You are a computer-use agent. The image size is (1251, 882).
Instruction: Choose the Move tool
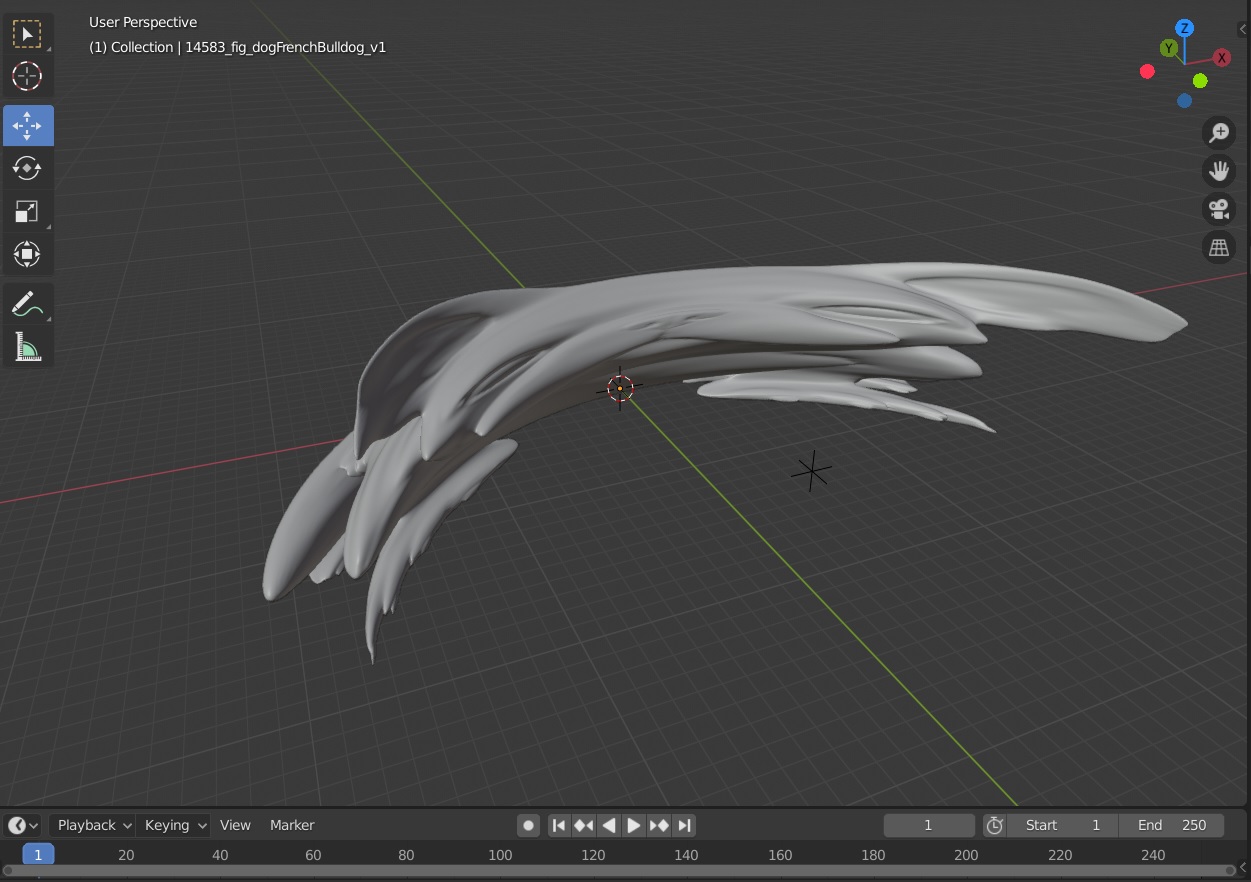point(28,126)
